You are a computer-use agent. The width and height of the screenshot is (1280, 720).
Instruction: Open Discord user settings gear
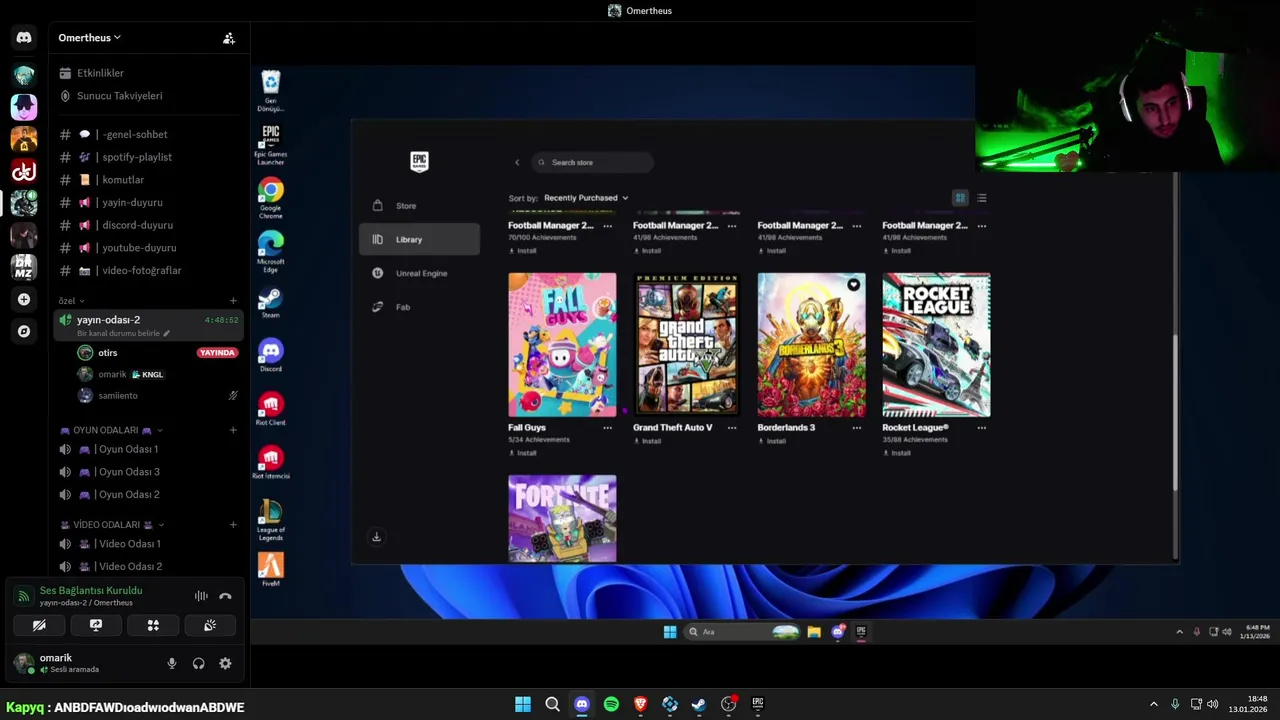225,663
